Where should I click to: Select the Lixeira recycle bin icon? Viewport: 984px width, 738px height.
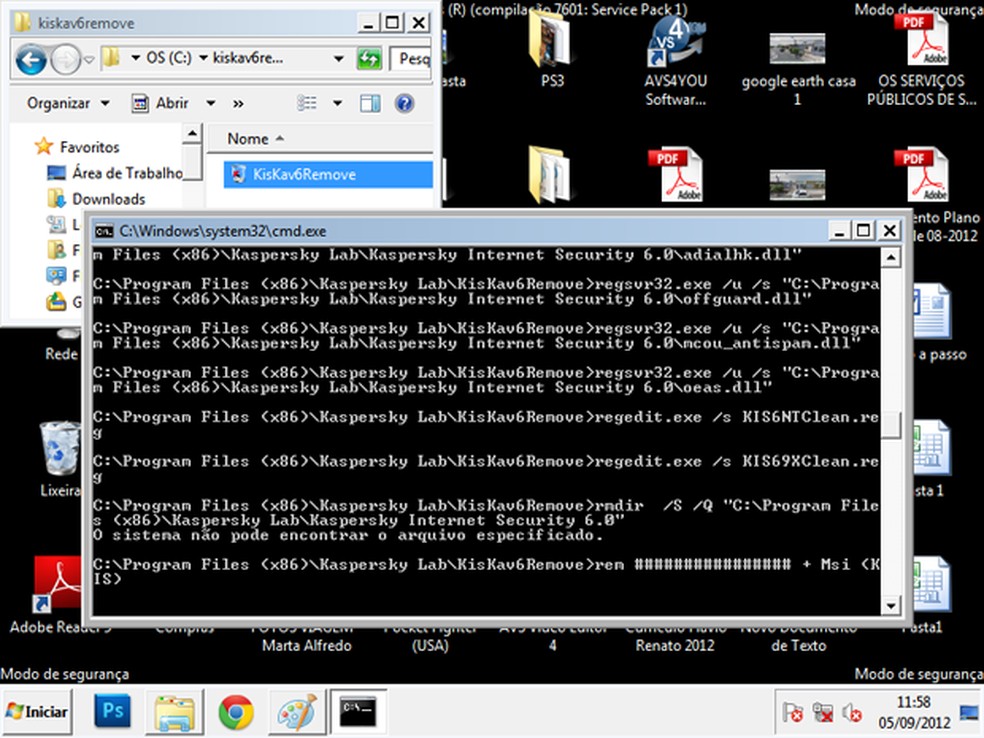(x=60, y=459)
